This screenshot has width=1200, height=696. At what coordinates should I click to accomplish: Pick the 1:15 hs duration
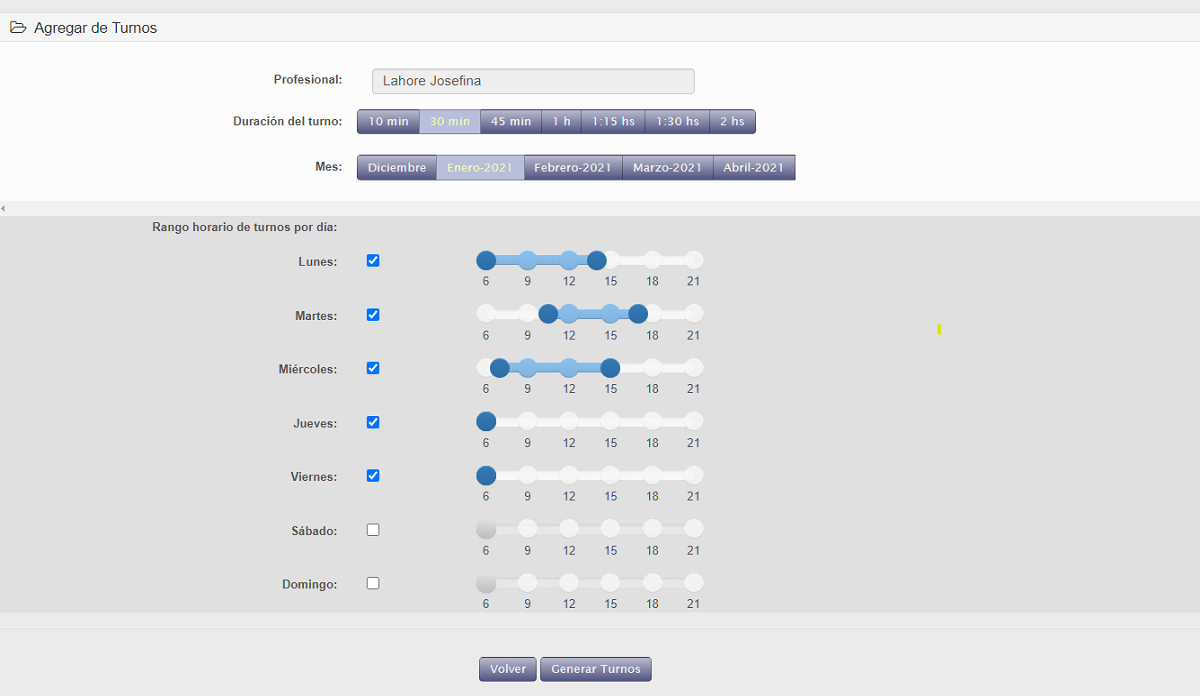[x=613, y=121]
